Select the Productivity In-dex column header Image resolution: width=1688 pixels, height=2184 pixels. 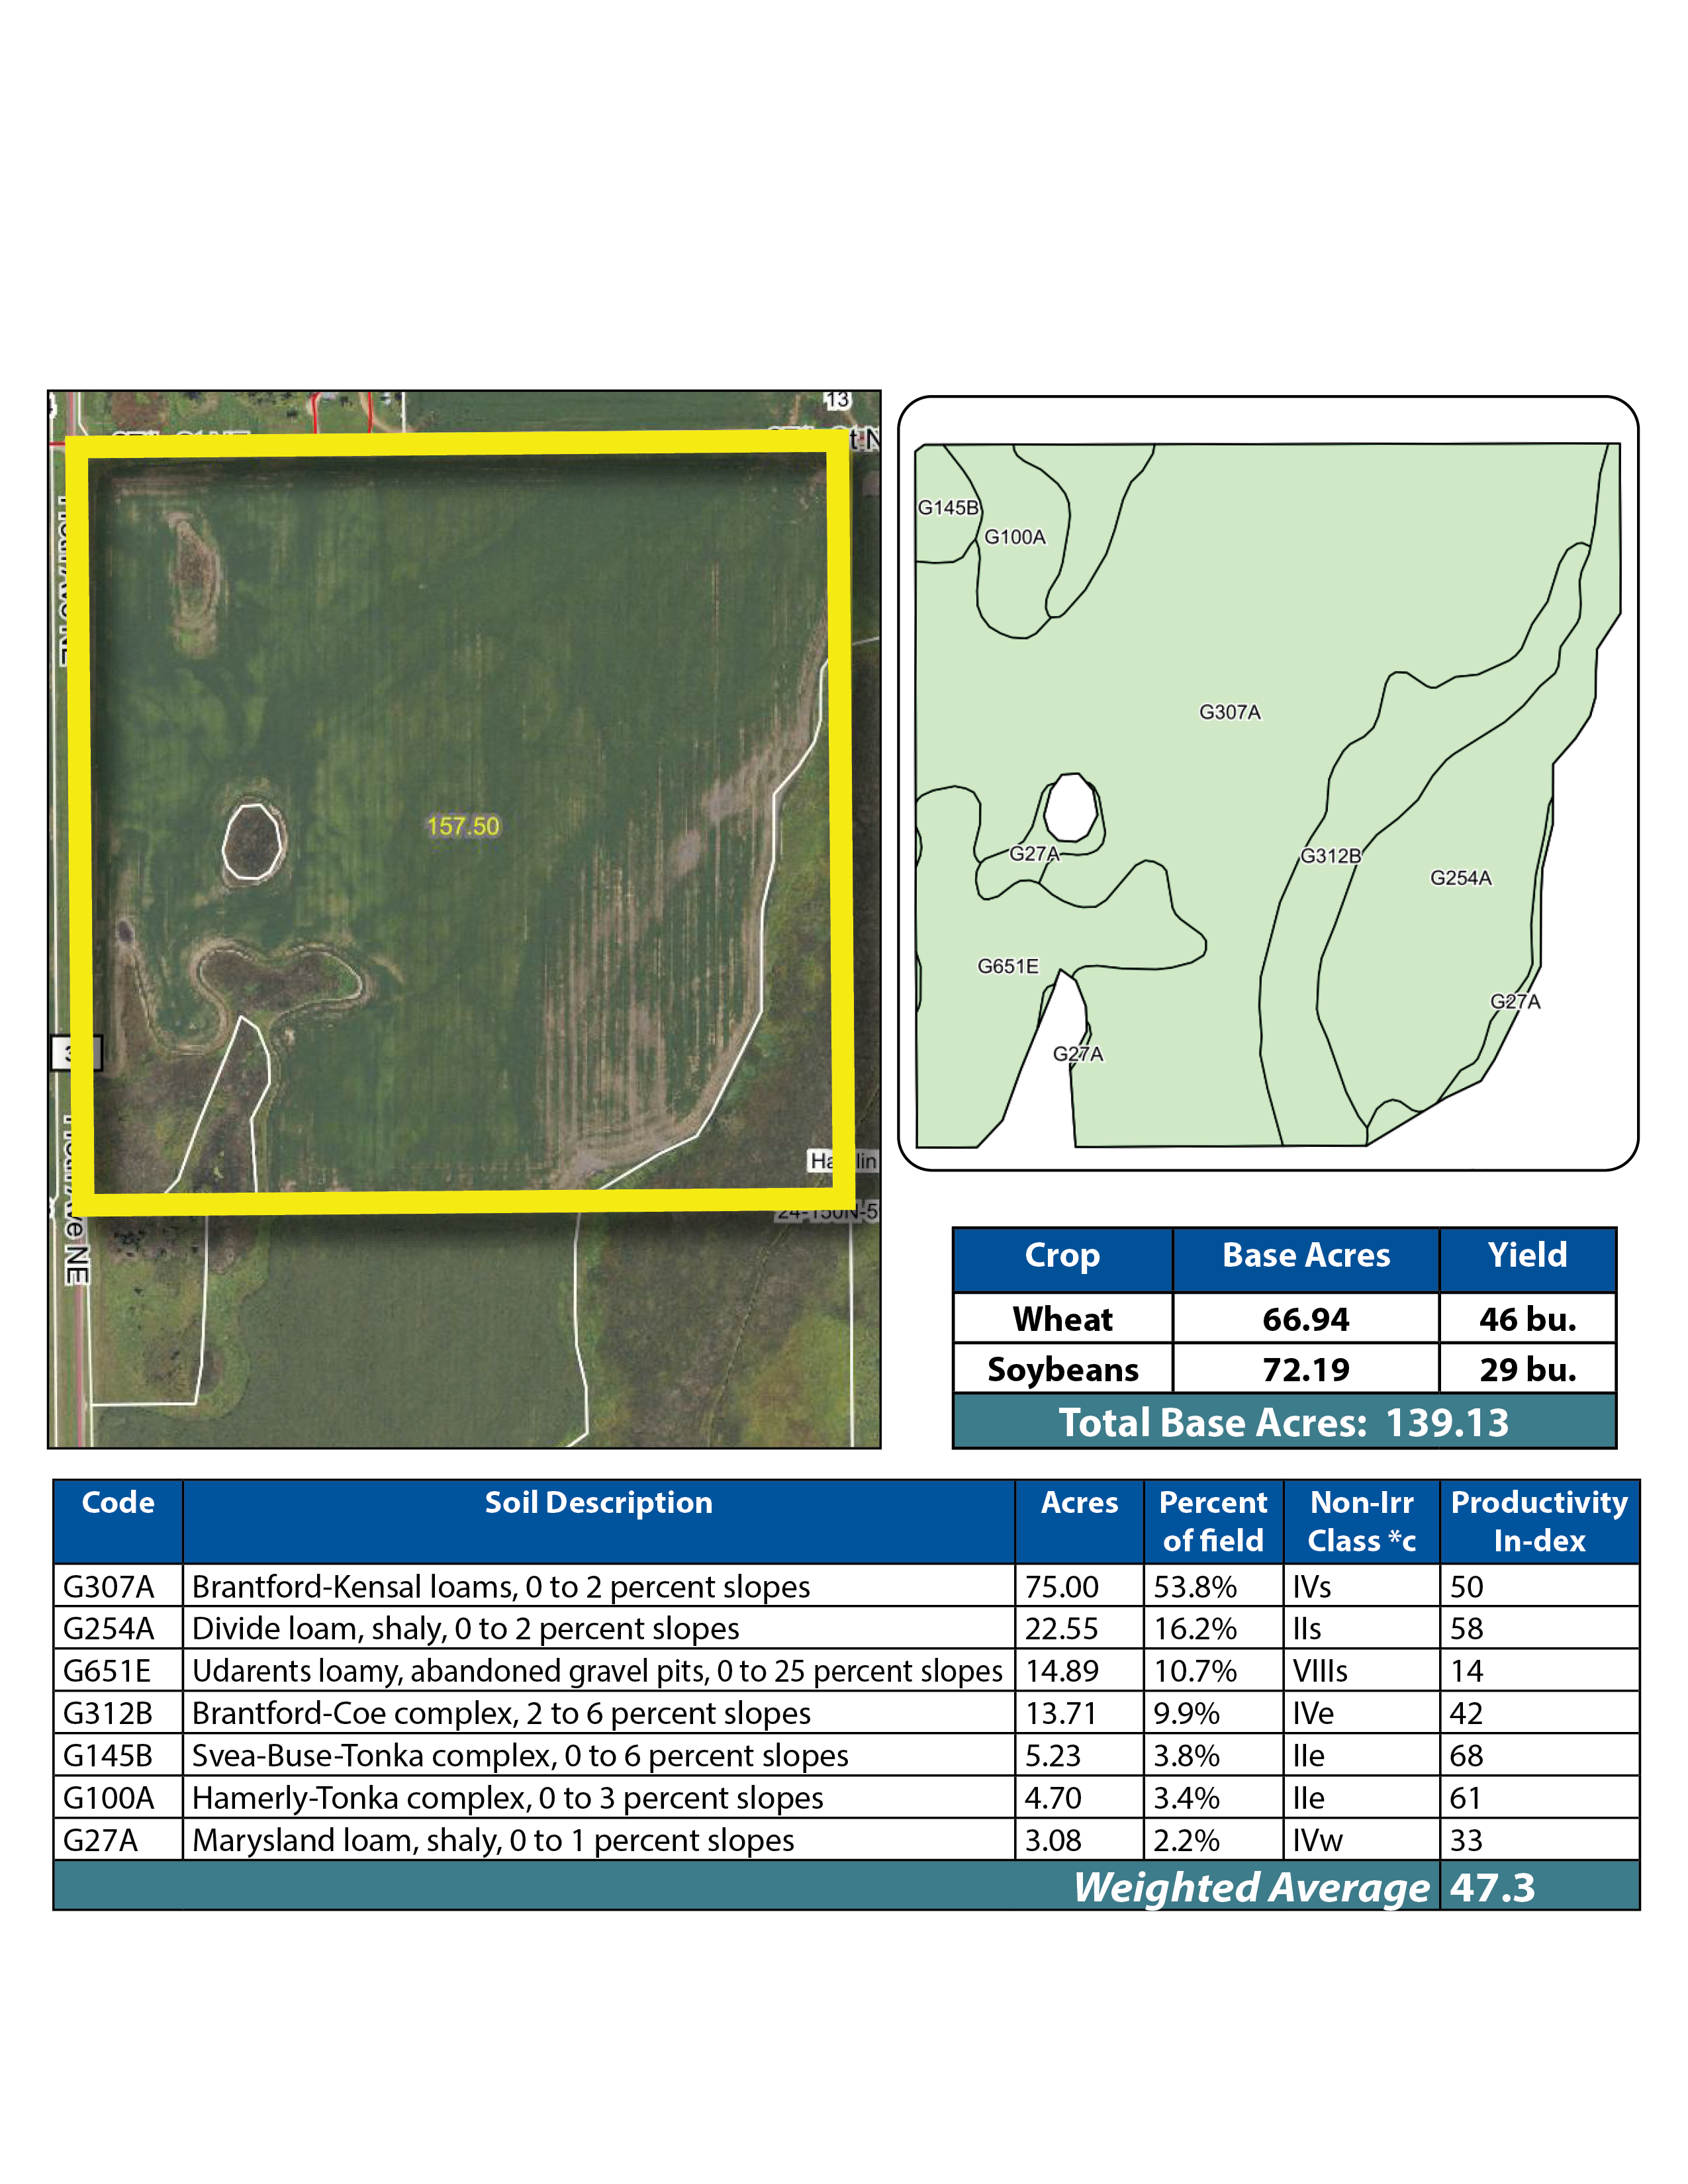(1539, 1521)
